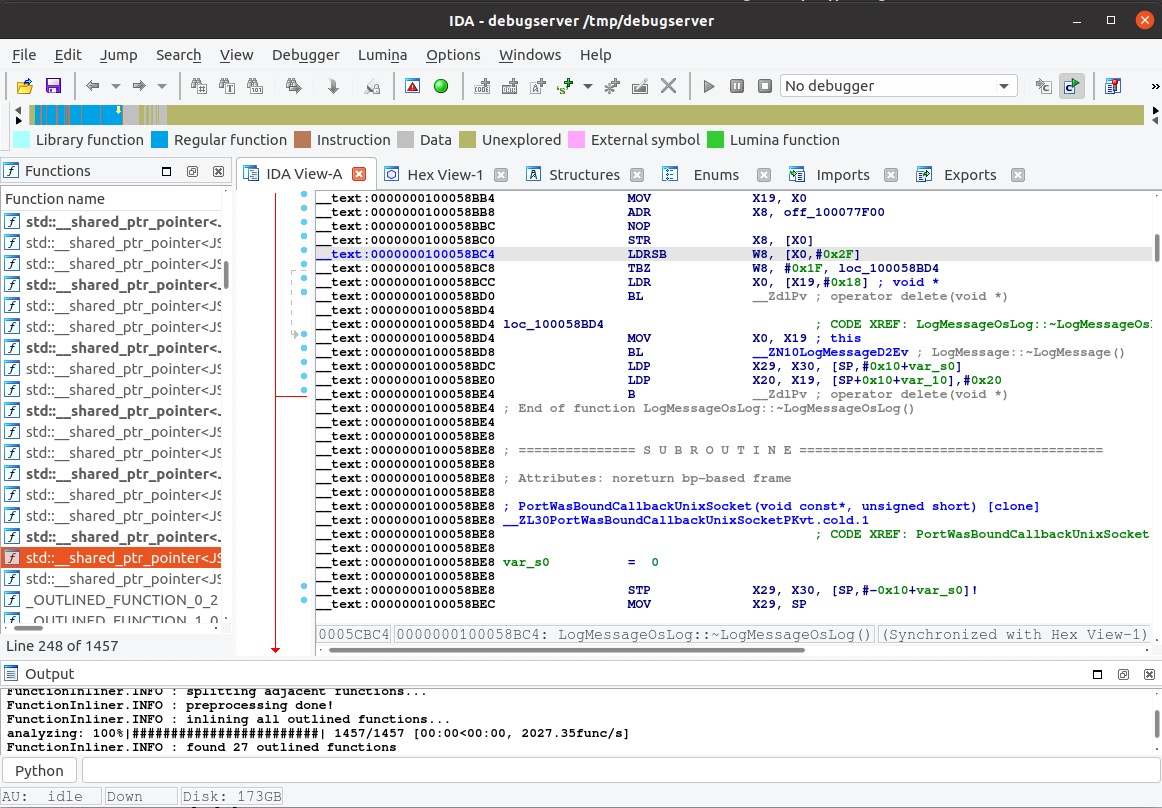The height and width of the screenshot is (808, 1162).
Task: Click the green circle toolbar icon
Action: [x=440, y=86]
